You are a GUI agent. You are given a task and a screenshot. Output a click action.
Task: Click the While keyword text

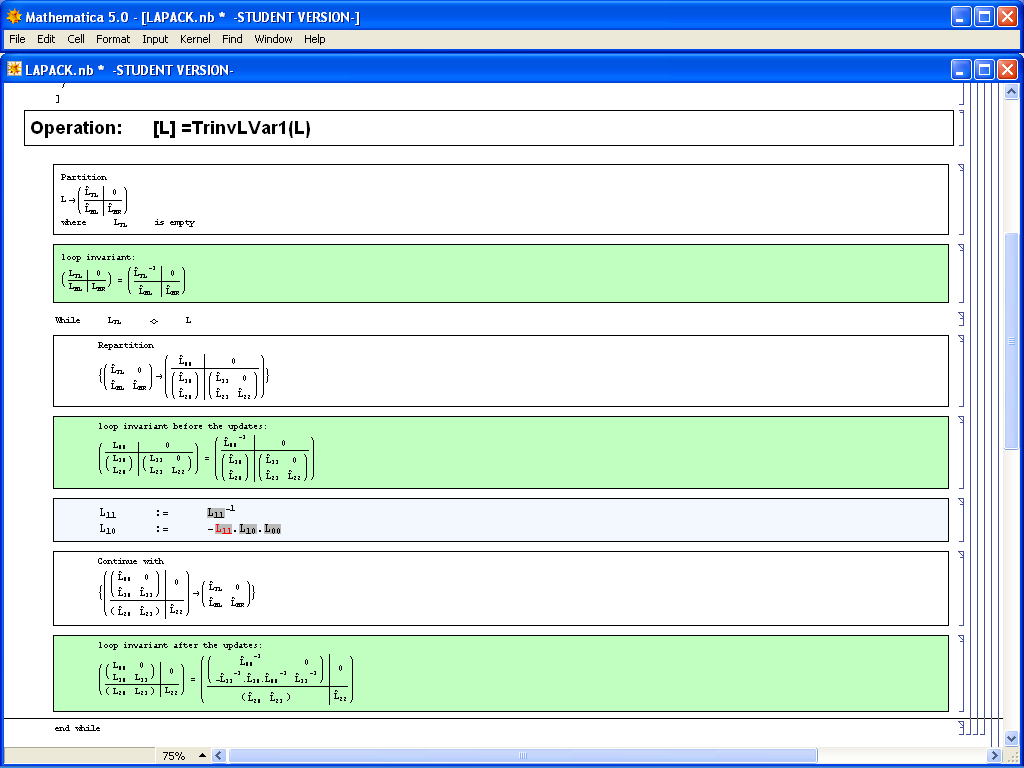(x=68, y=320)
